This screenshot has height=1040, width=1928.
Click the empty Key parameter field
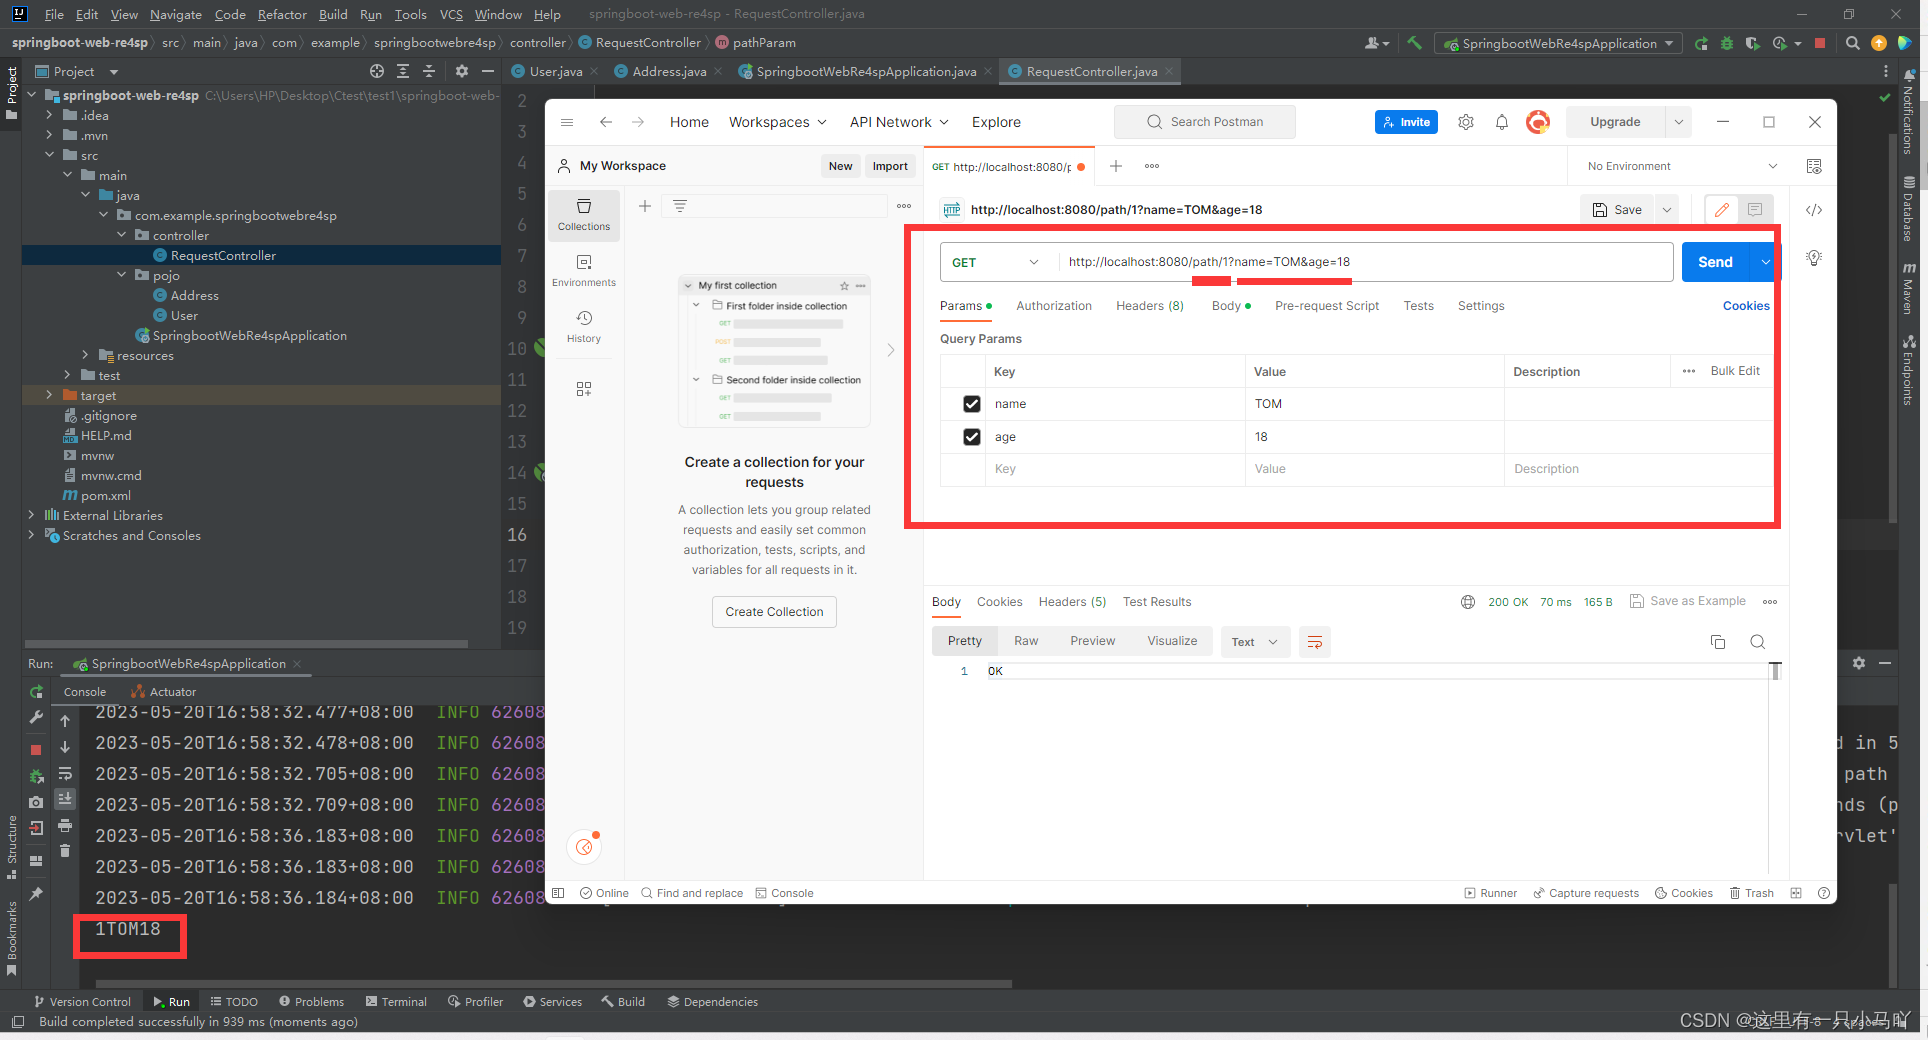tap(1115, 469)
